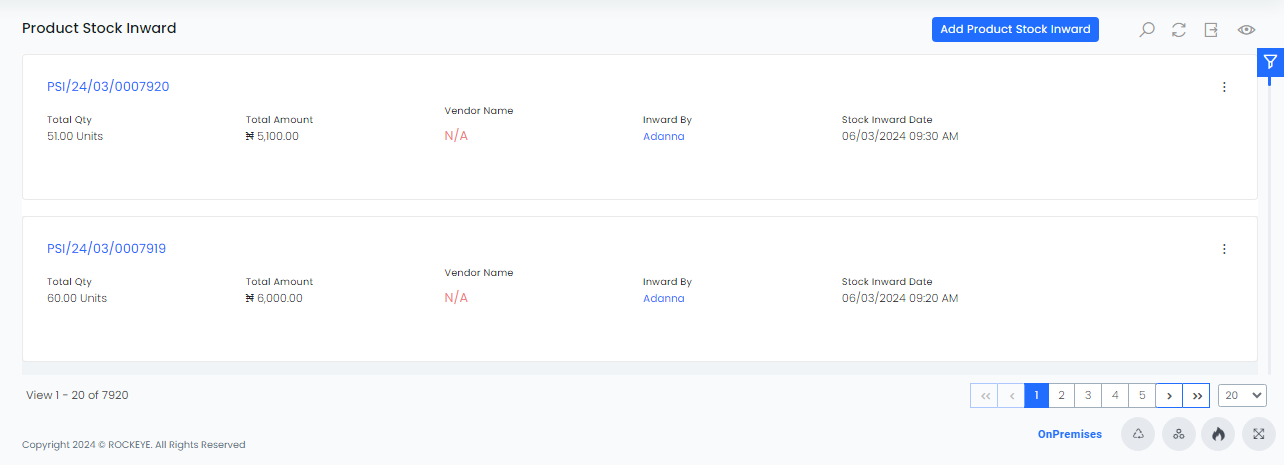
Task: Click N/A vendor in PSI/24/03/0007920 card
Action: pos(456,136)
